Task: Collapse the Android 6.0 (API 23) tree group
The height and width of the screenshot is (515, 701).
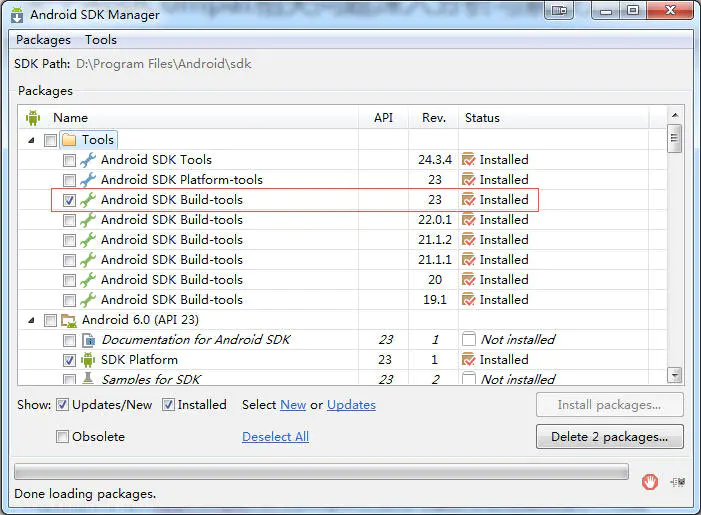Action: (31, 321)
